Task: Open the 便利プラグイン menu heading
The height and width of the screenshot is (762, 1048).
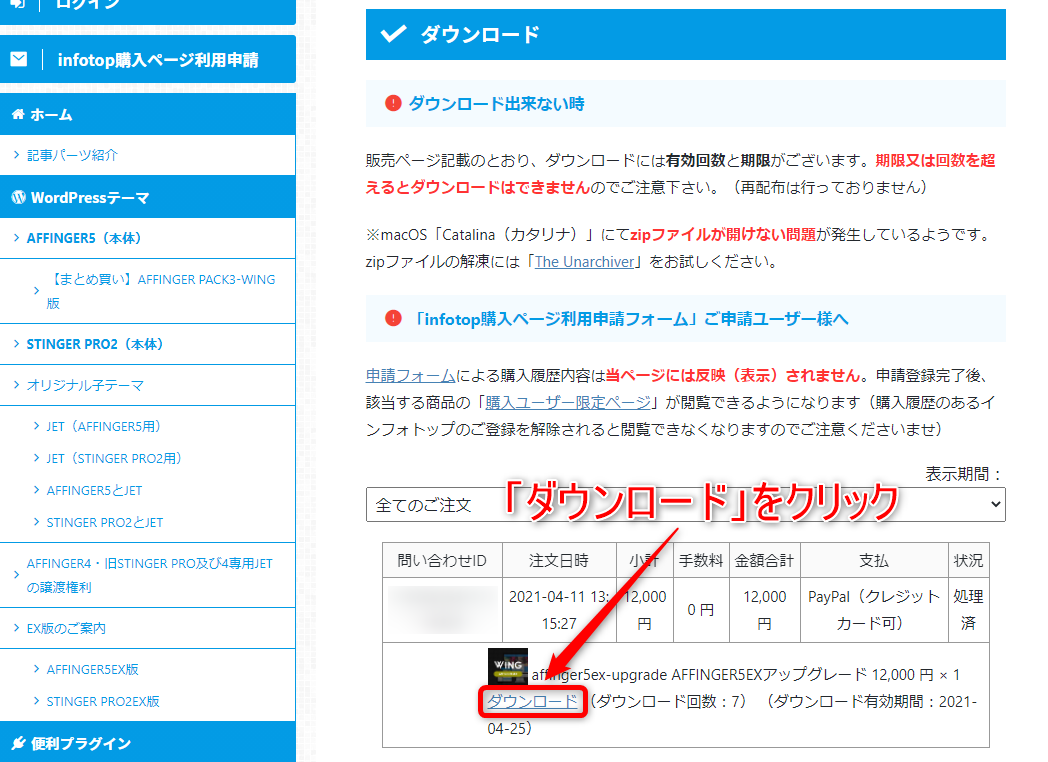Action: [148, 743]
